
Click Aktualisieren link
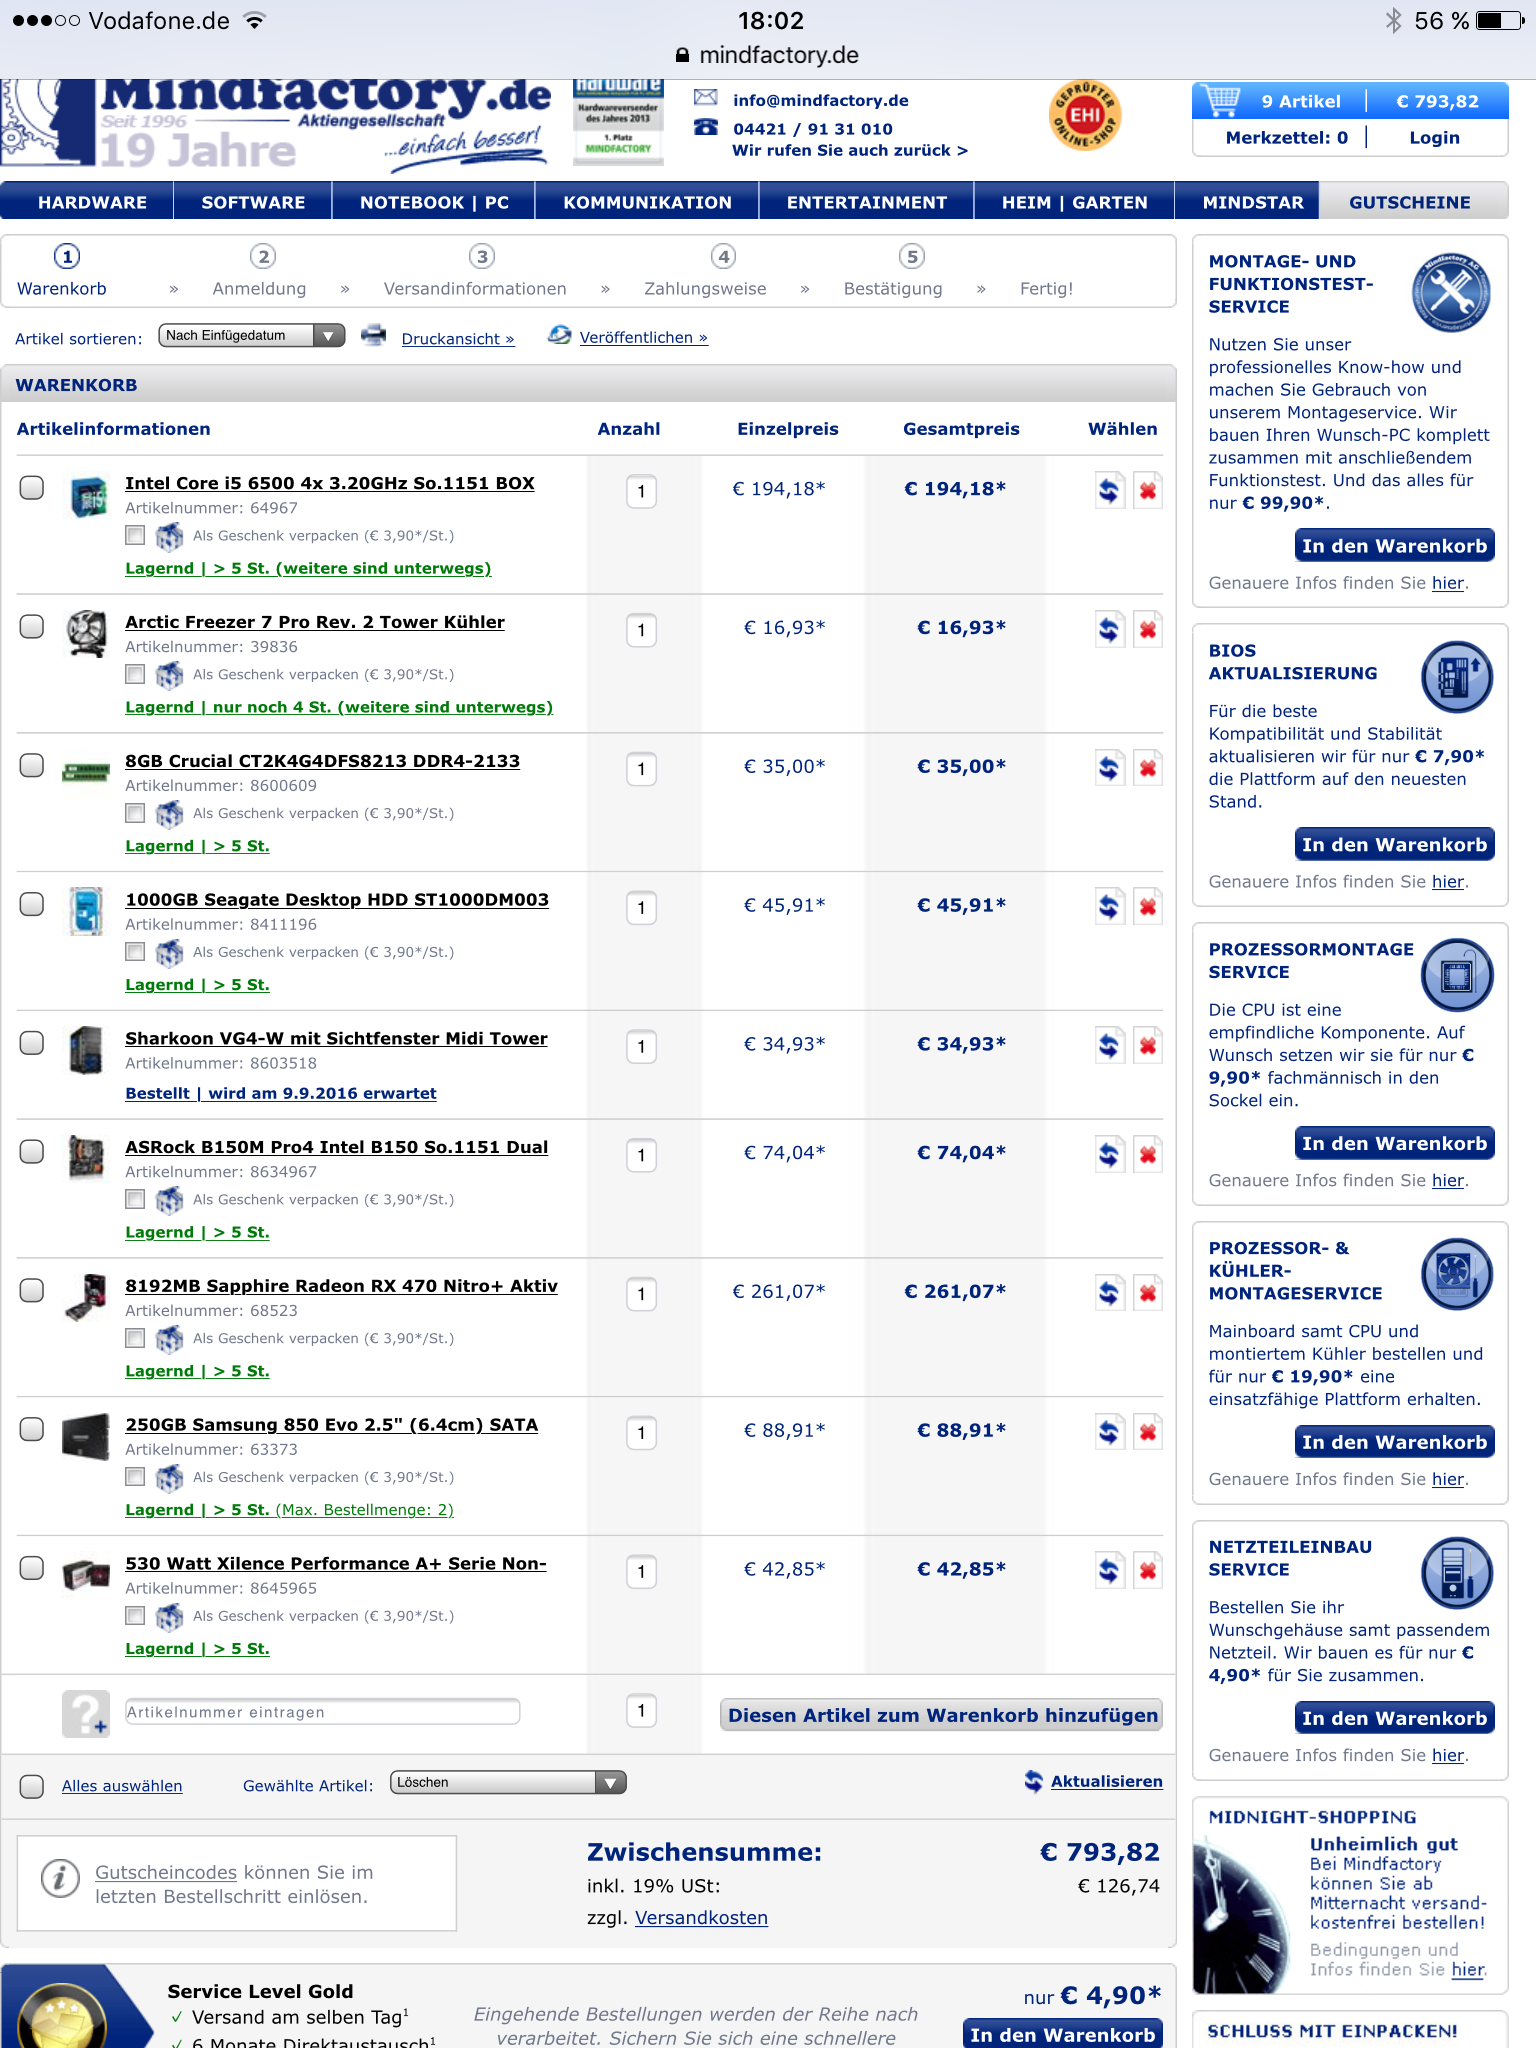coord(1106,1781)
